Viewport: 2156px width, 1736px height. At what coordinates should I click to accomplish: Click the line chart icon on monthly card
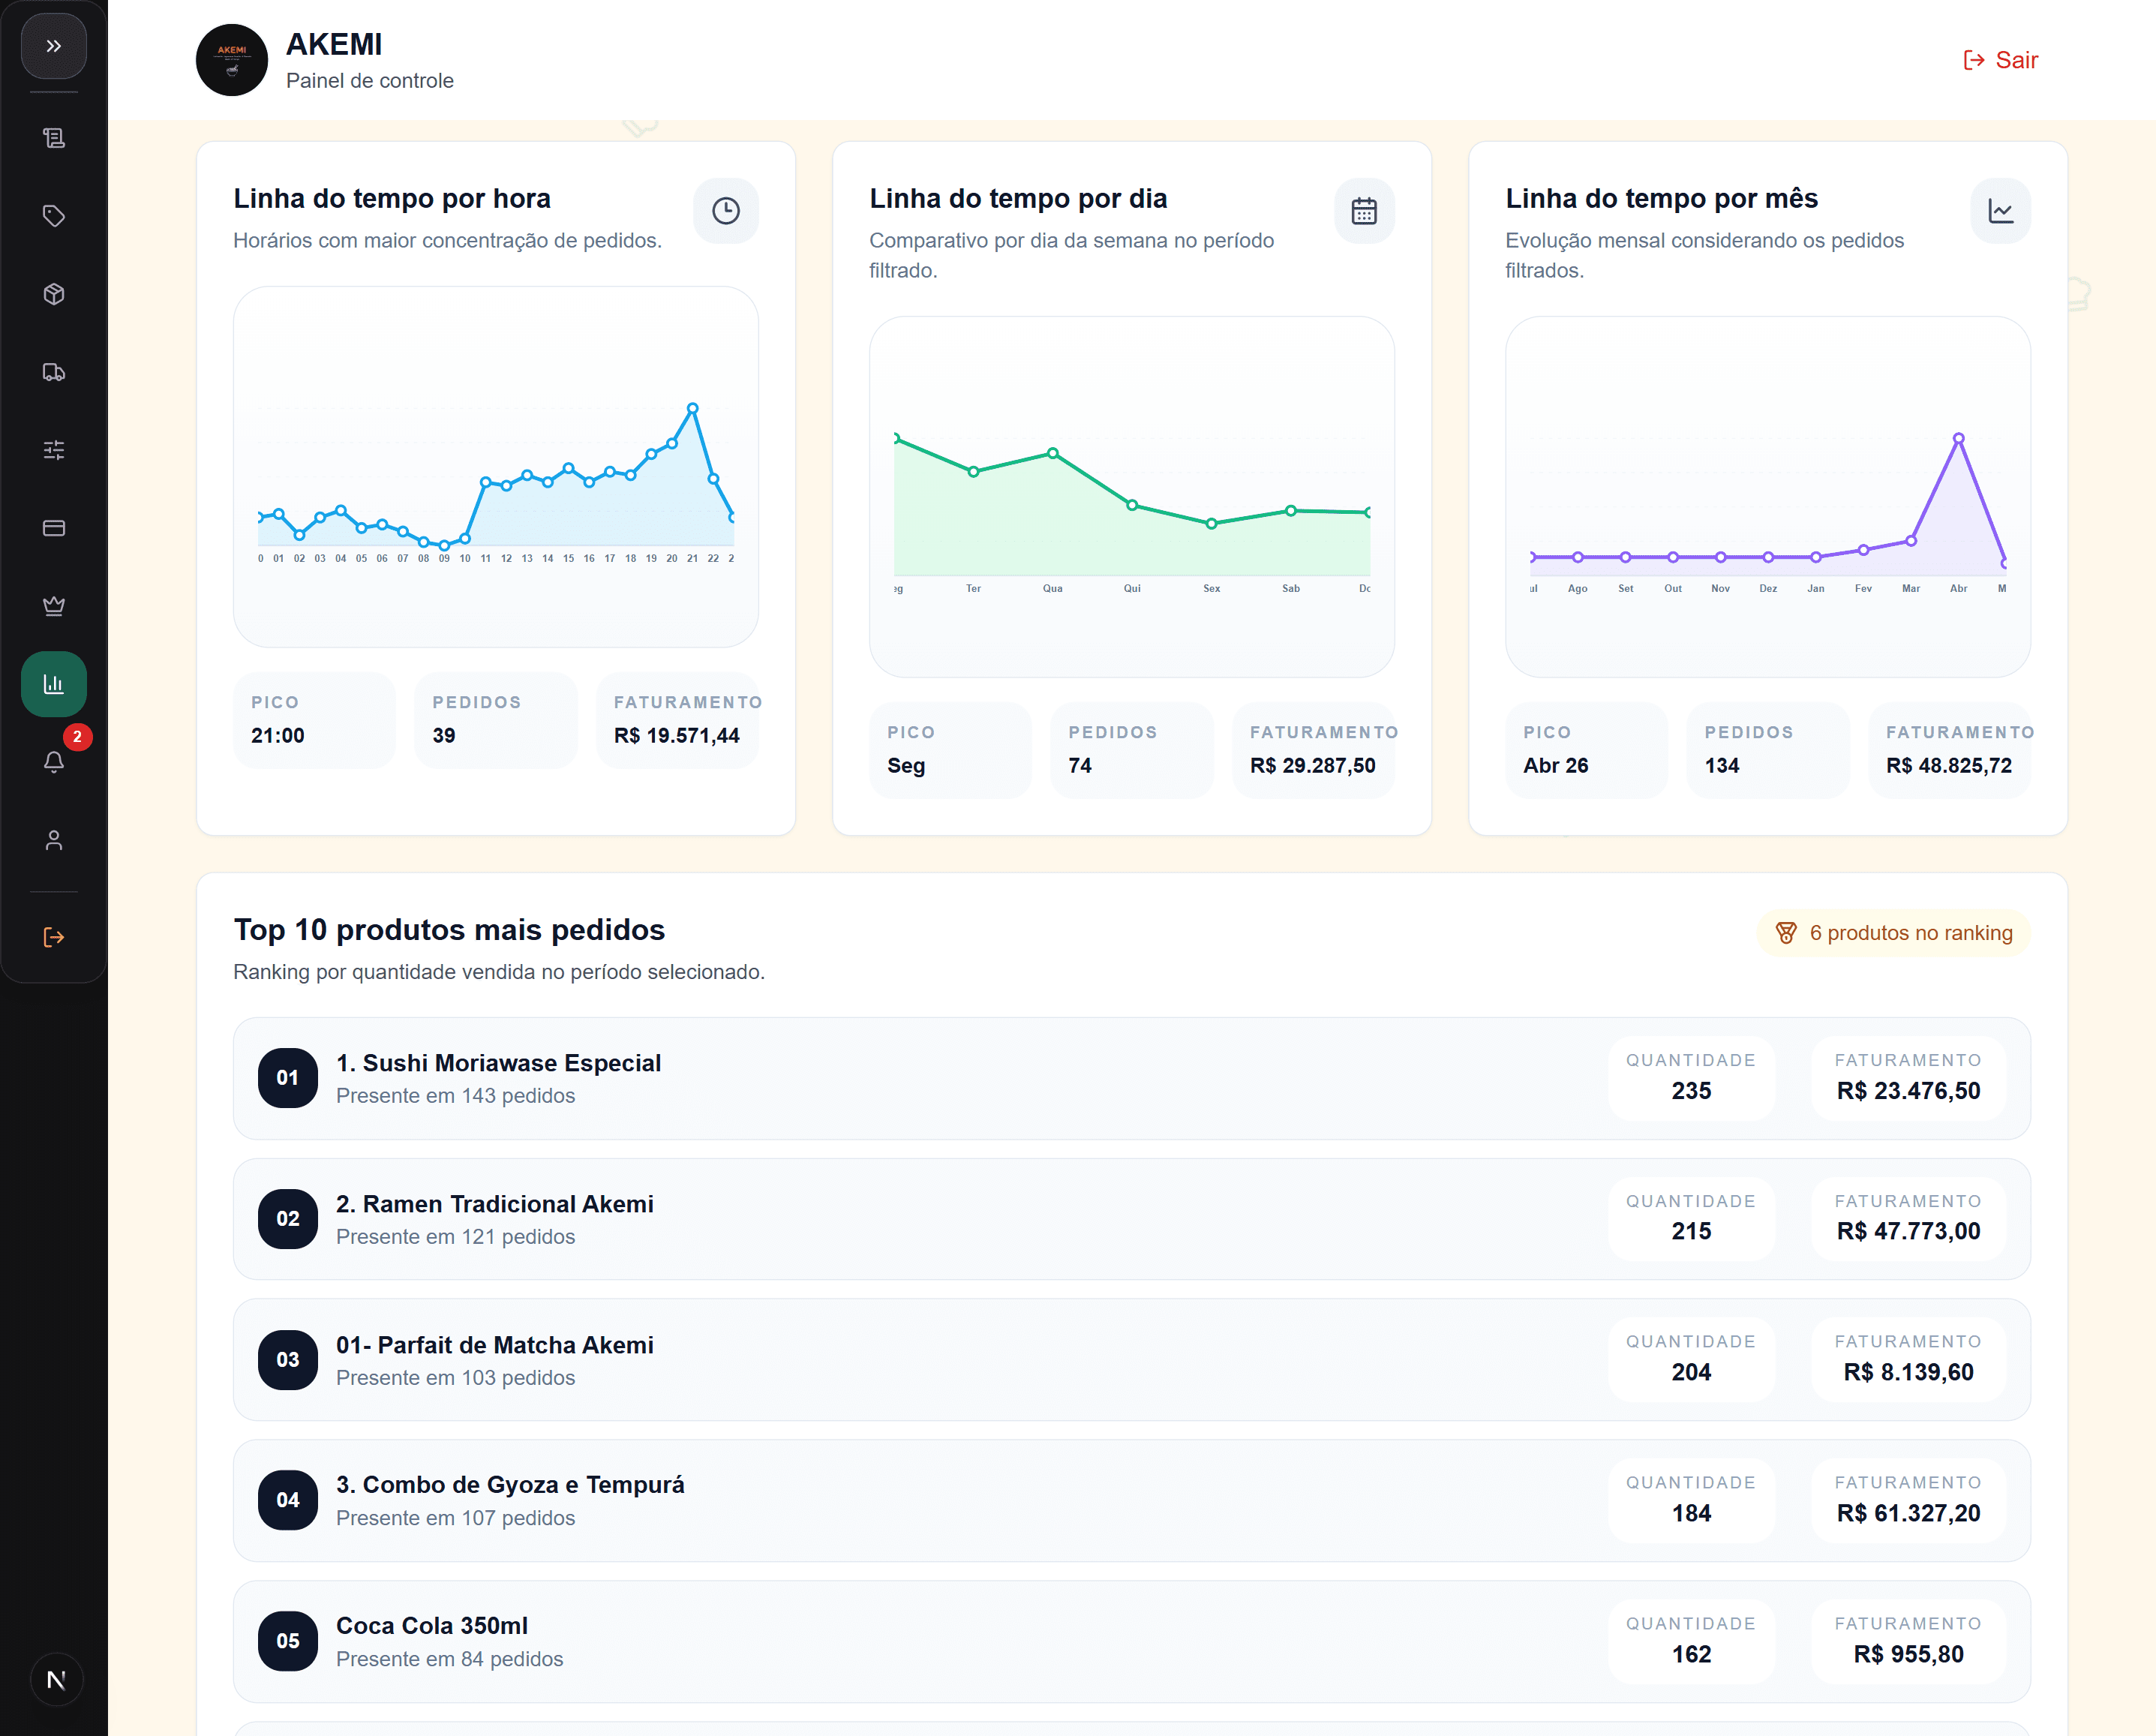coord(2000,211)
